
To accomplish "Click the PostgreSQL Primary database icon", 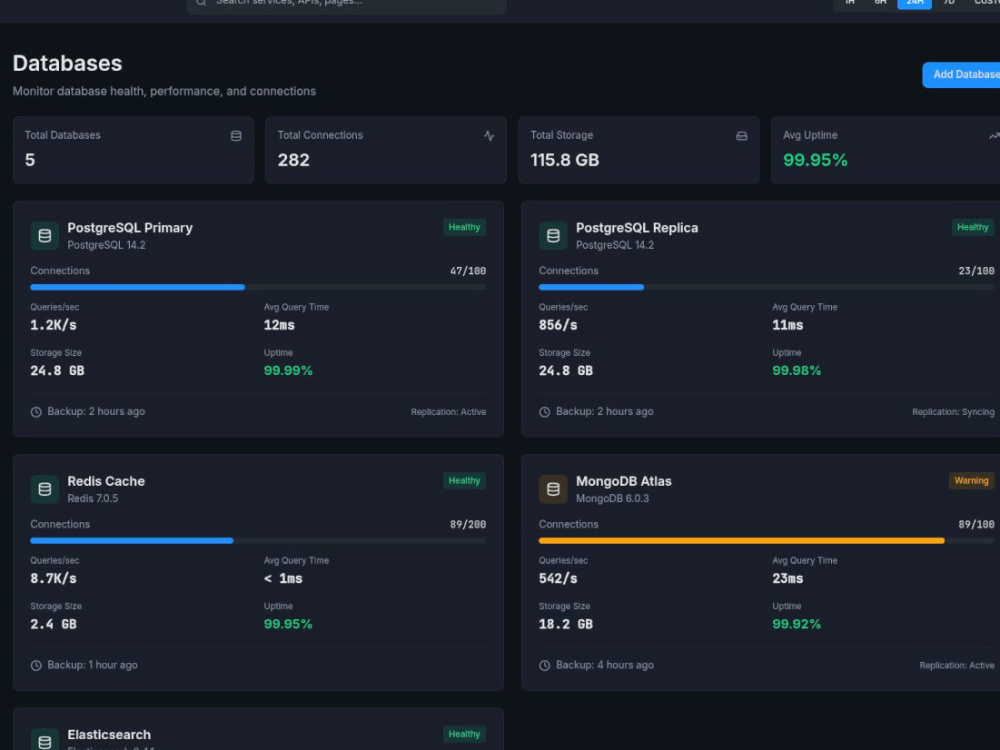I will click(45, 235).
